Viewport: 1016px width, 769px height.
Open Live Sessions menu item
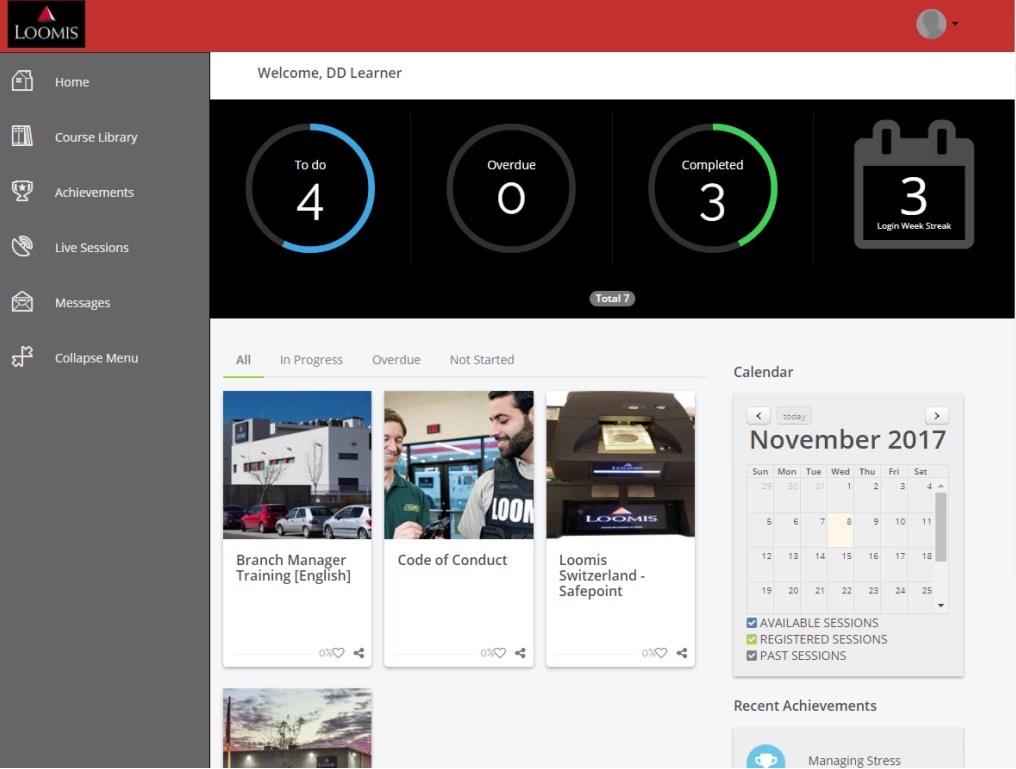coord(91,247)
